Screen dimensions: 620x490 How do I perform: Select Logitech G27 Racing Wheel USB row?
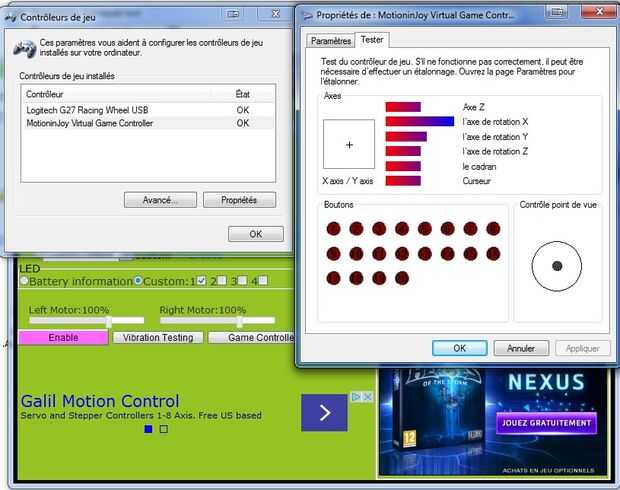click(x=147, y=110)
